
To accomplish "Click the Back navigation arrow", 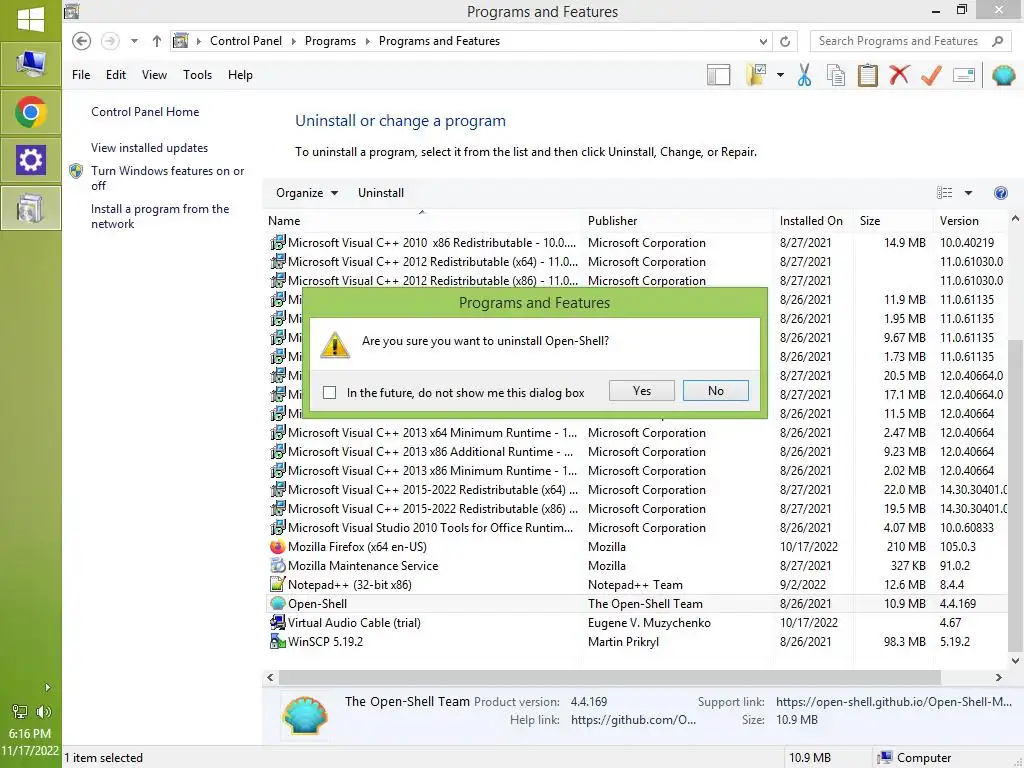I will pos(81,41).
